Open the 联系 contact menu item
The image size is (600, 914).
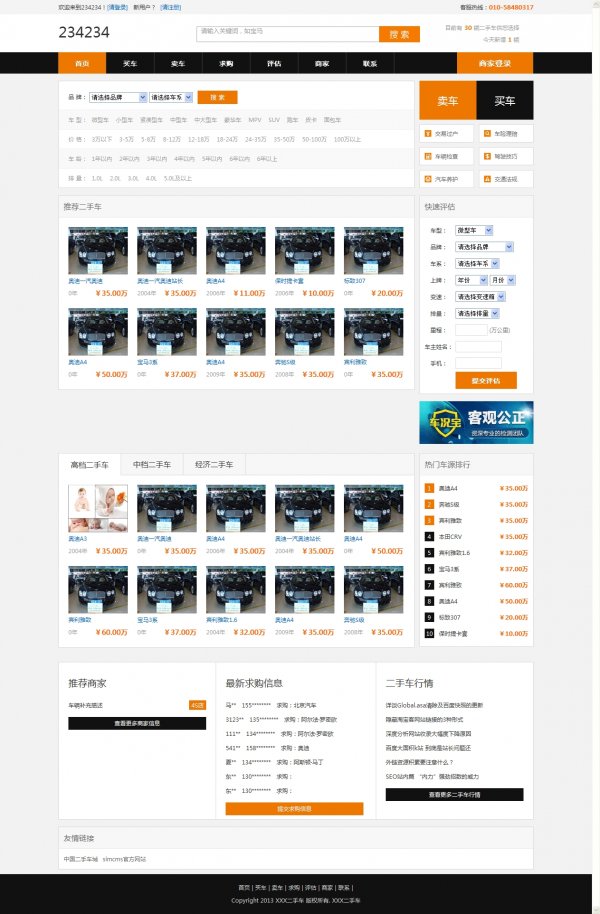[x=370, y=63]
